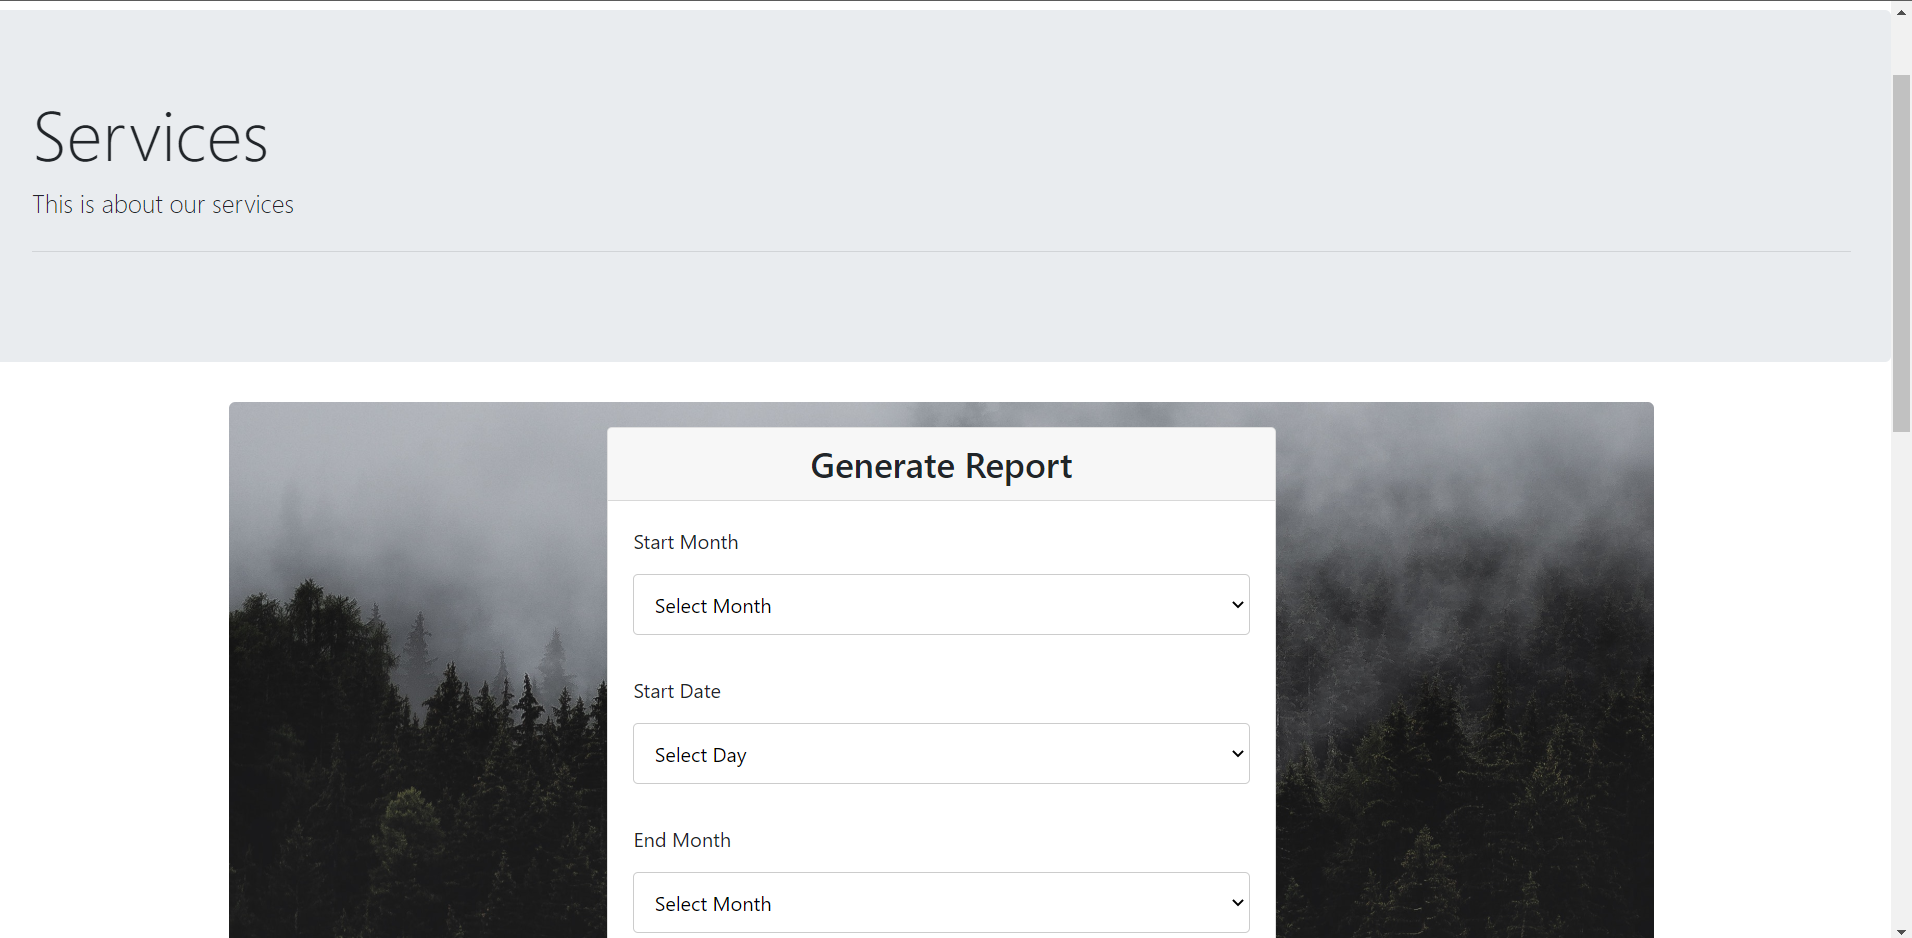Click the Services page heading
Viewport: 1912px width, 938px height.
(151, 137)
